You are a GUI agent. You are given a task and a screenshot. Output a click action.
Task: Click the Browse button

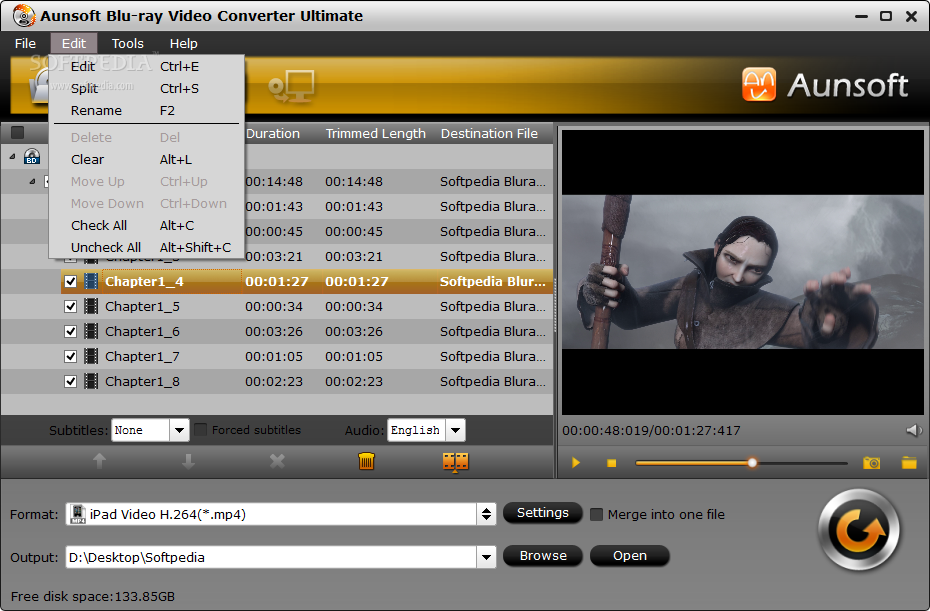[543, 556]
